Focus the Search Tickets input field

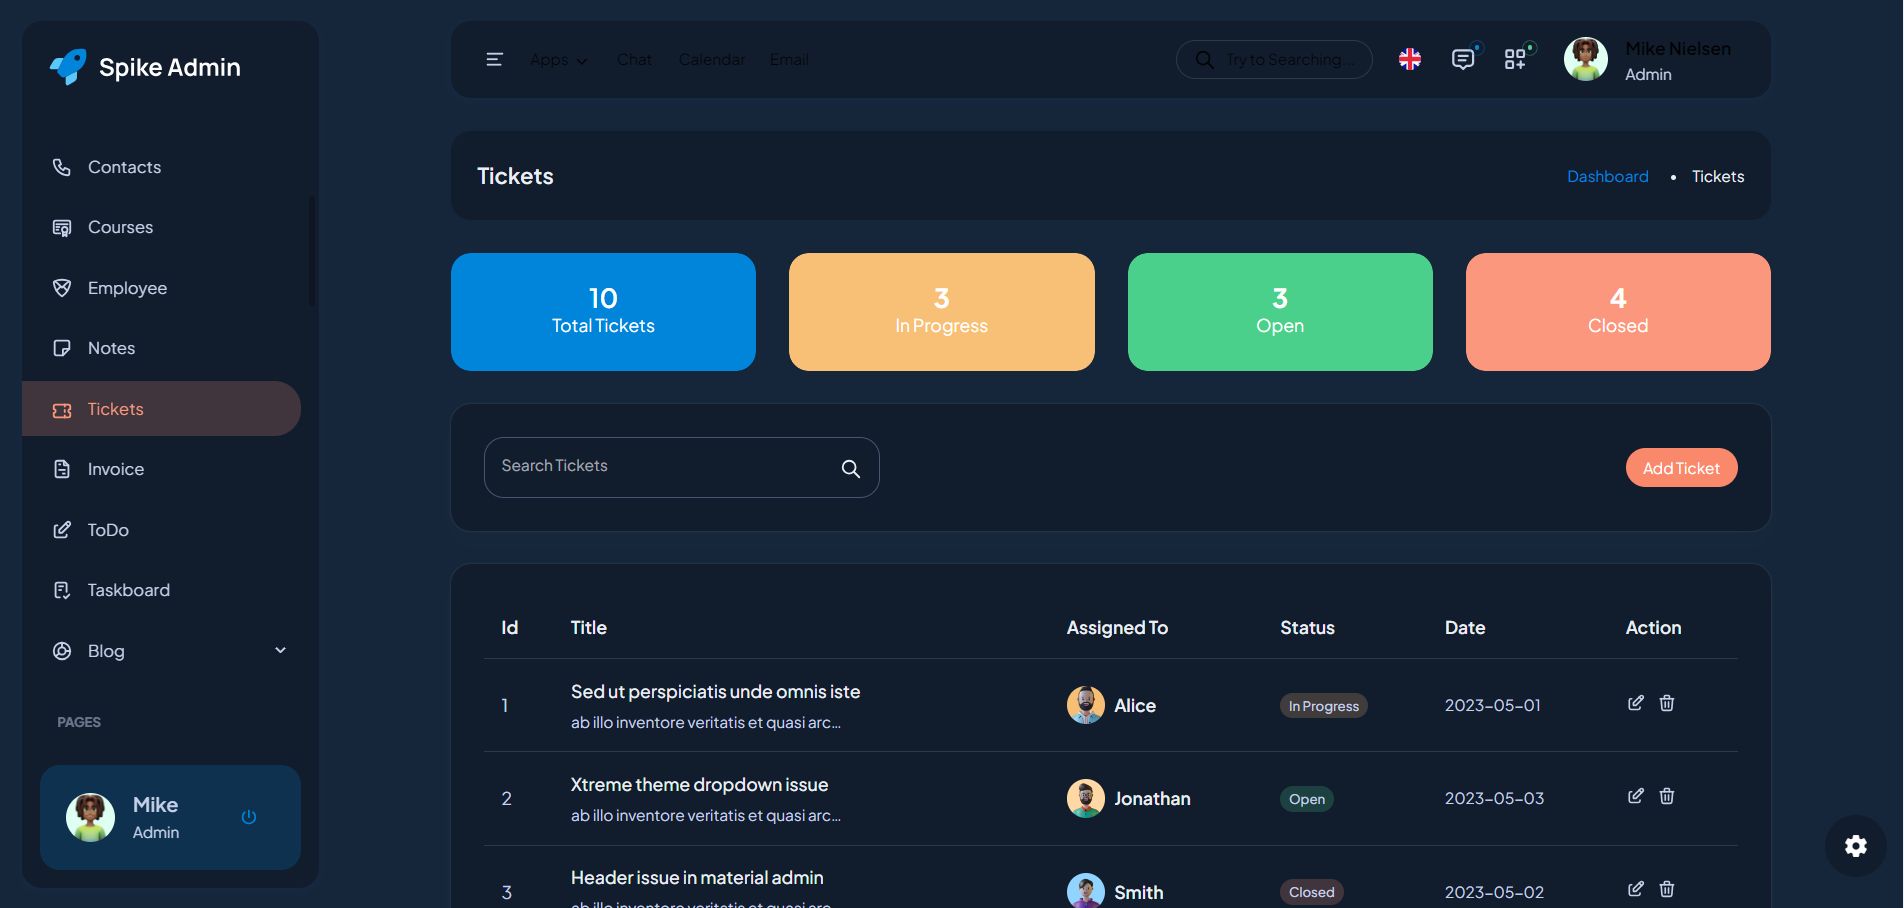pos(660,467)
